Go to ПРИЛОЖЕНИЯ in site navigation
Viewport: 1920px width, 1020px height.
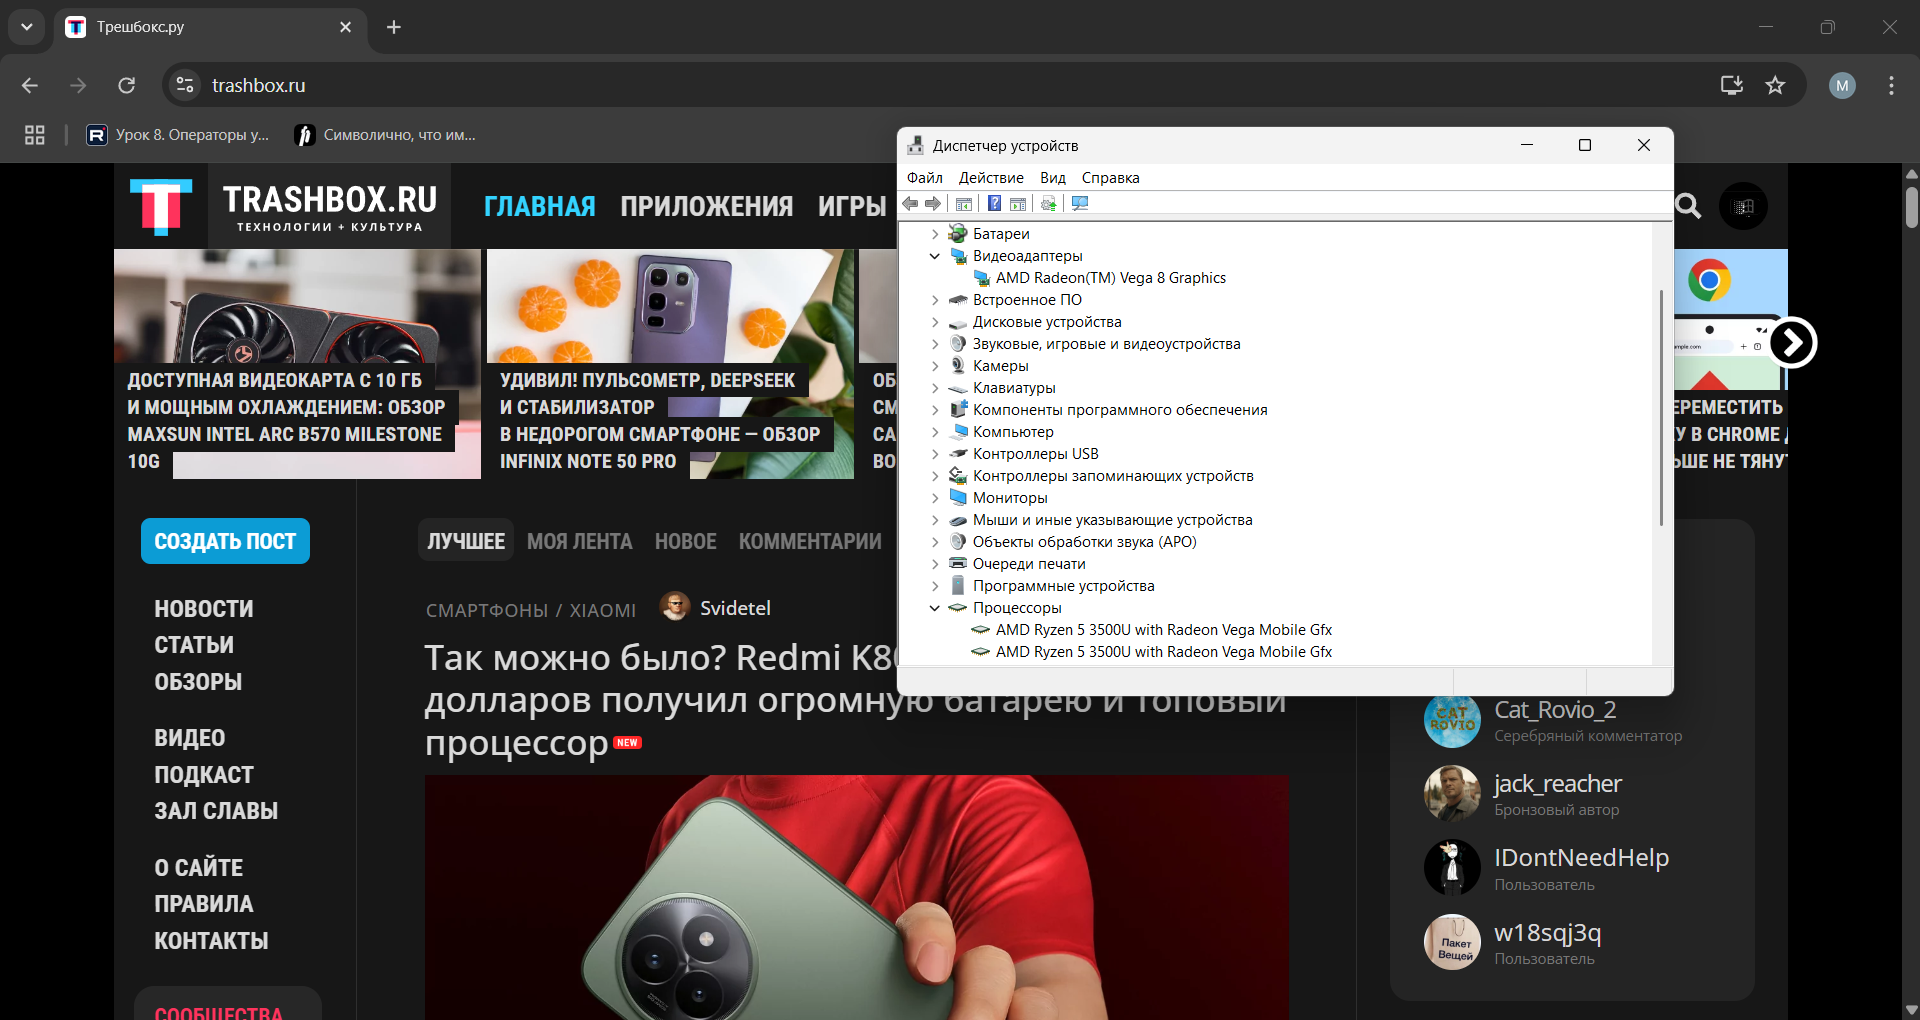click(707, 207)
